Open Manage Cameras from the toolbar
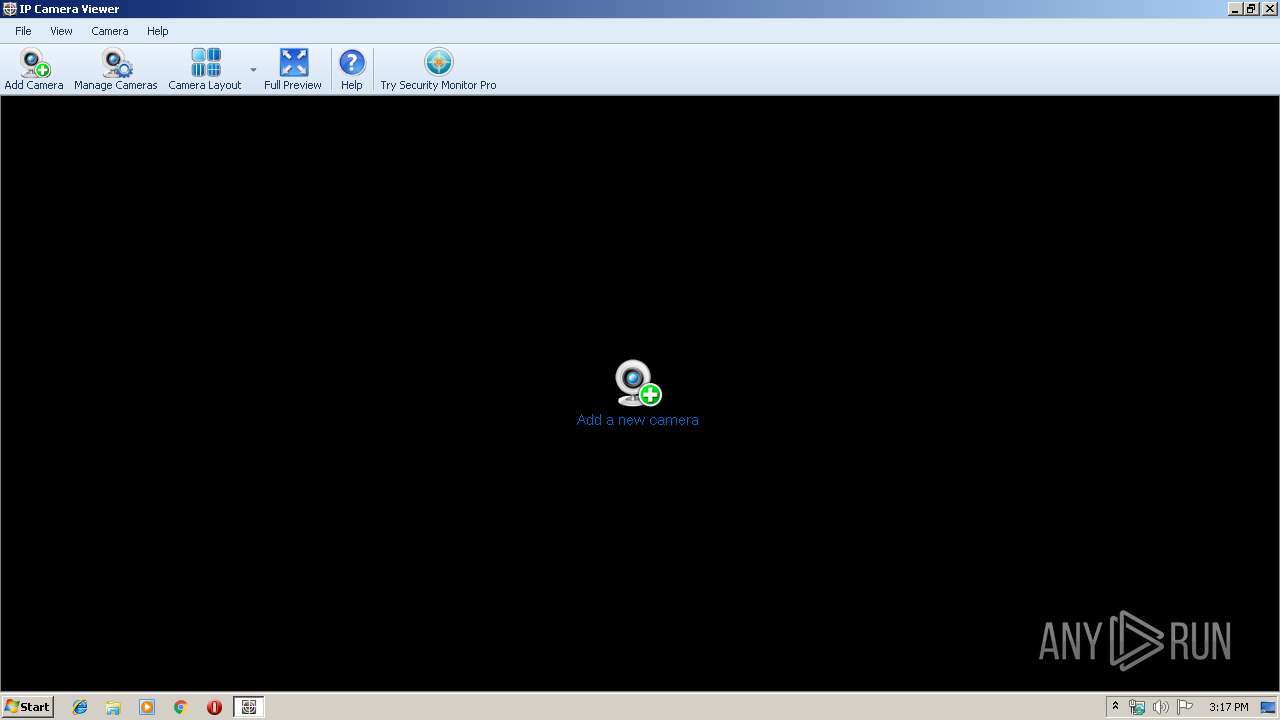Viewport: 1280px width, 720px height. pyautogui.click(x=116, y=70)
